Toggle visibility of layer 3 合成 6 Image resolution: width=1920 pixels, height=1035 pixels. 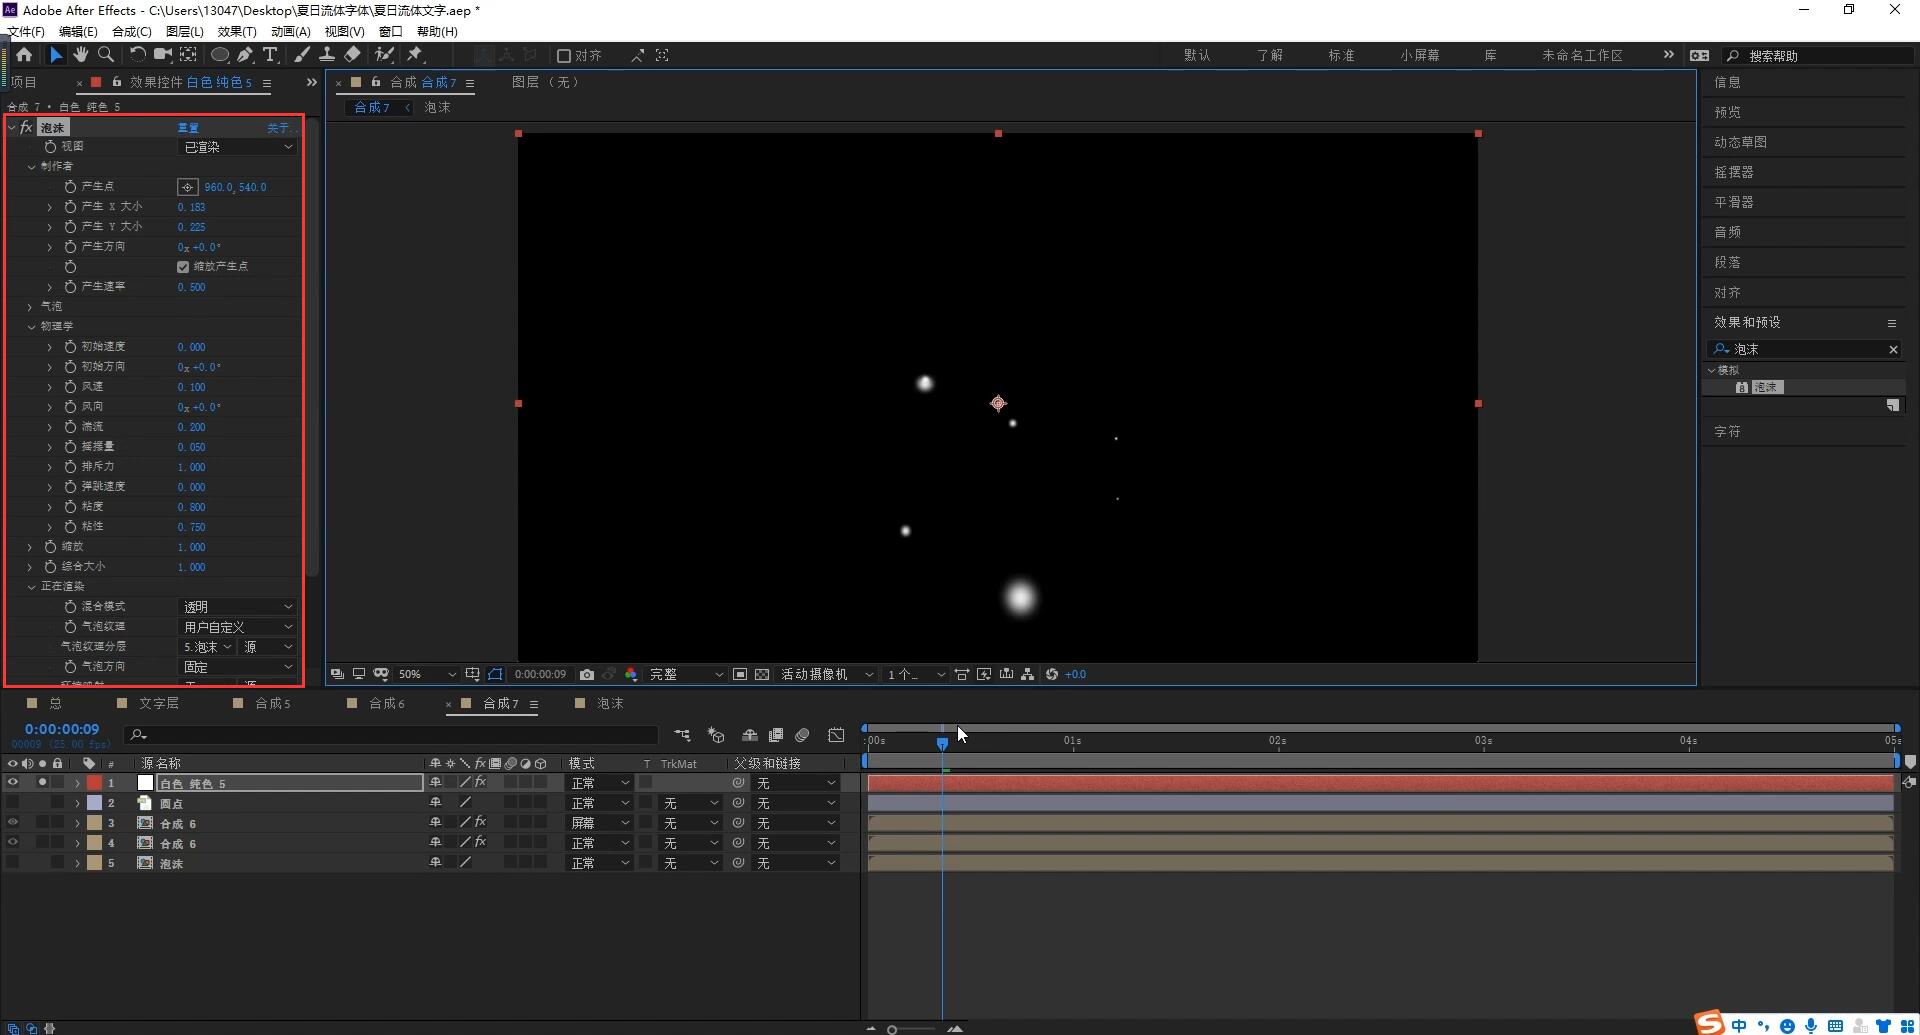13,823
